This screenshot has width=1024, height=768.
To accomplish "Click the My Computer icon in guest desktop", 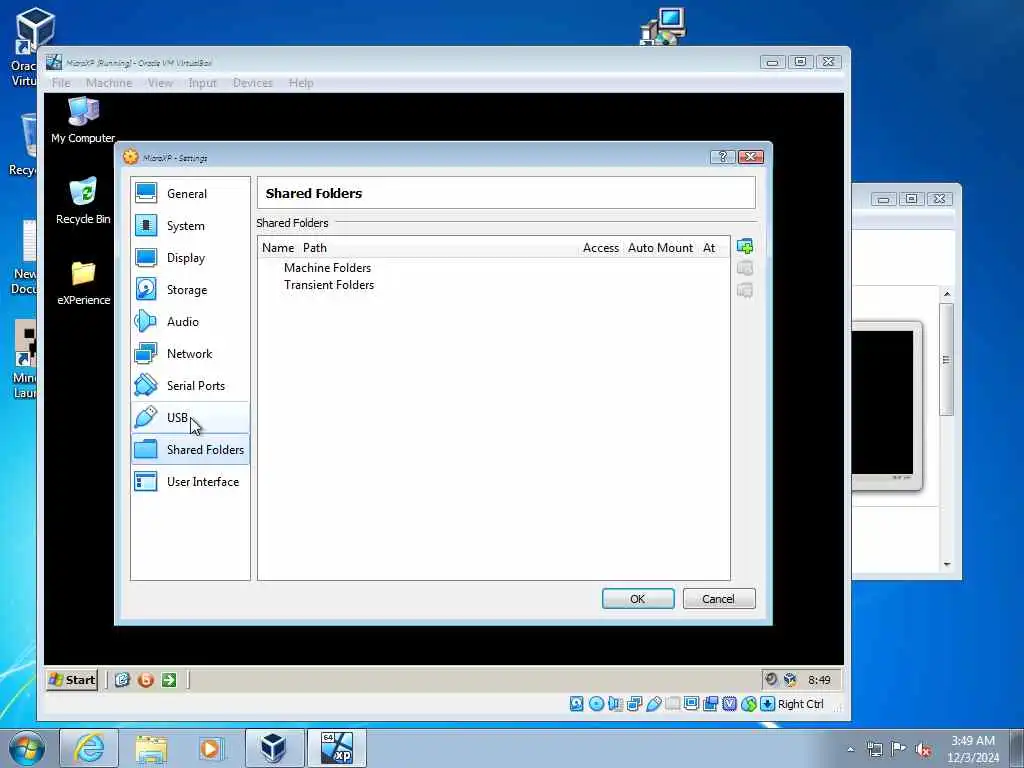I will (x=83, y=120).
